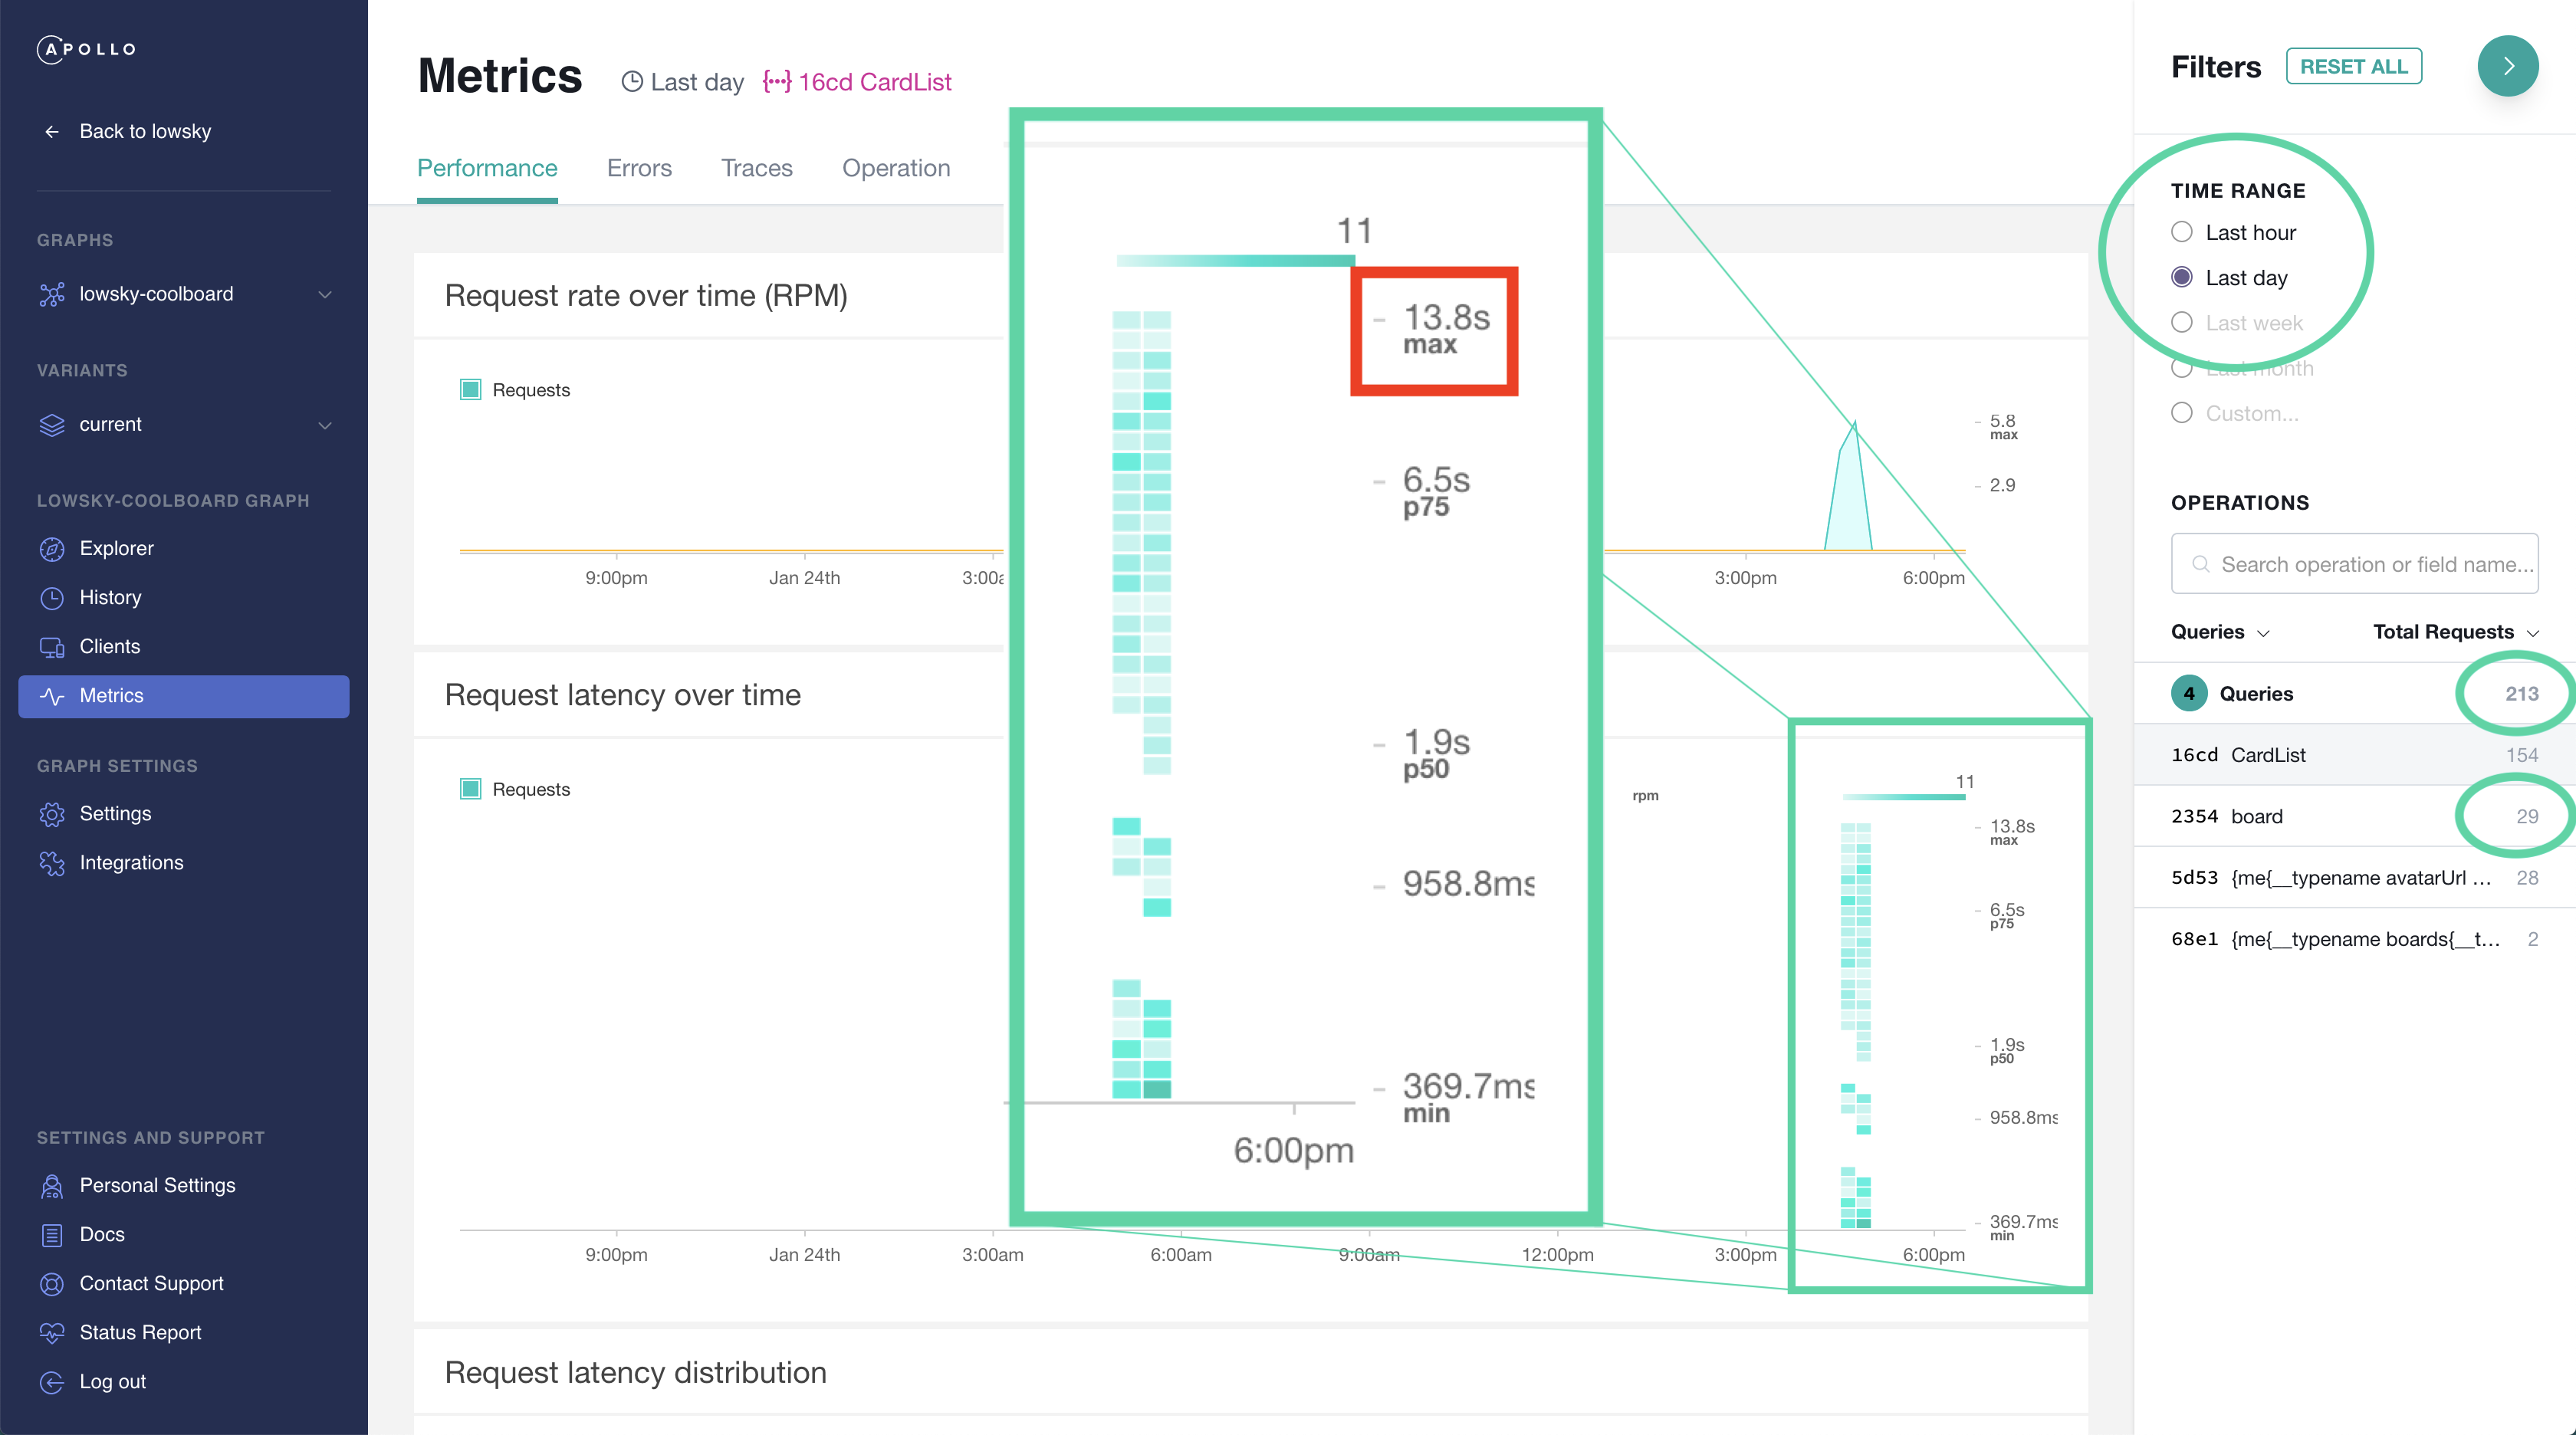This screenshot has height=1435, width=2576.
Task: Open Status Report heartbeat icon
Action: pyautogui.click(x=52, y=1333)
